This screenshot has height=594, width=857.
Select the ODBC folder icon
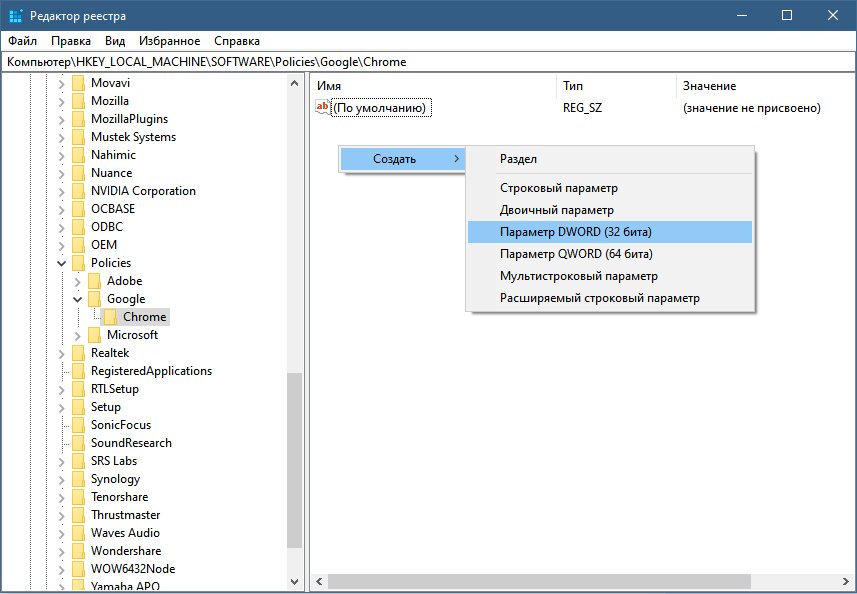(x=79, y=227)
